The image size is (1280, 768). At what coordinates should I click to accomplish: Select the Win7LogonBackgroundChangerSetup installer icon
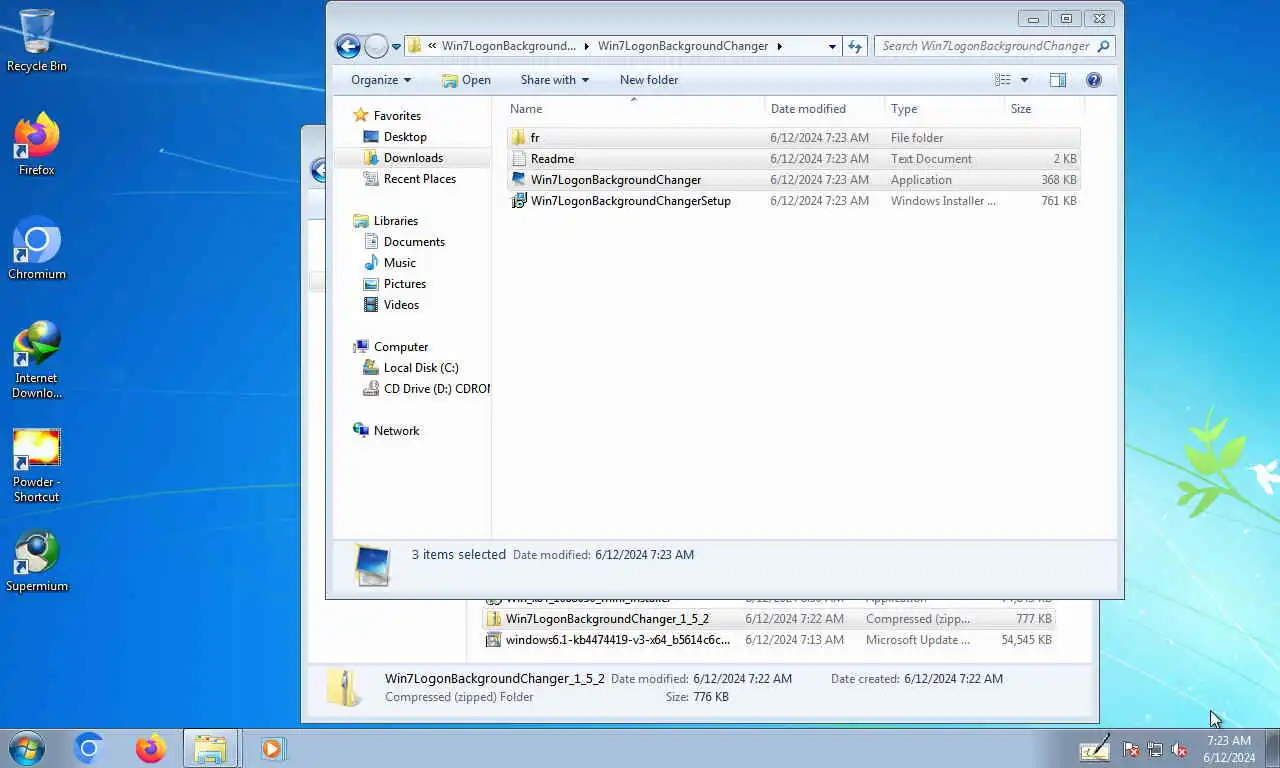coord(518,201)
